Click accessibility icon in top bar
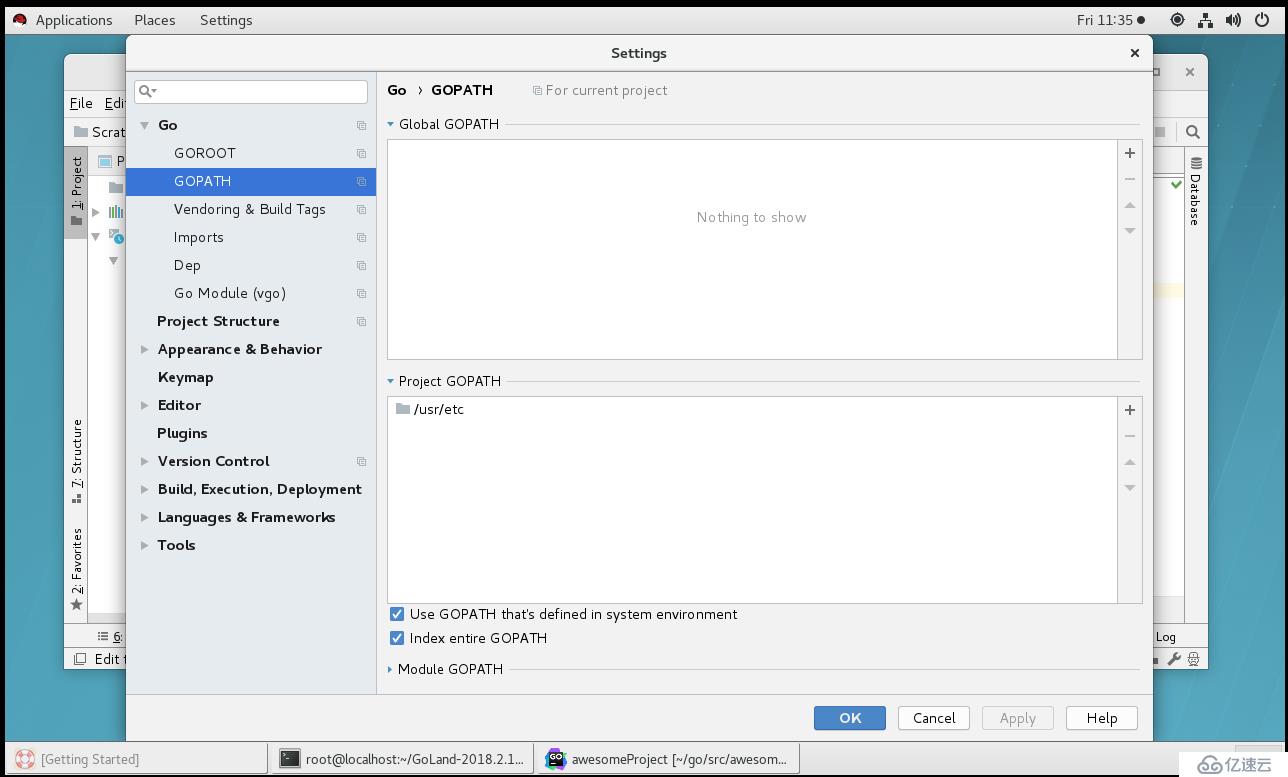 click(x=1177, y=19)
